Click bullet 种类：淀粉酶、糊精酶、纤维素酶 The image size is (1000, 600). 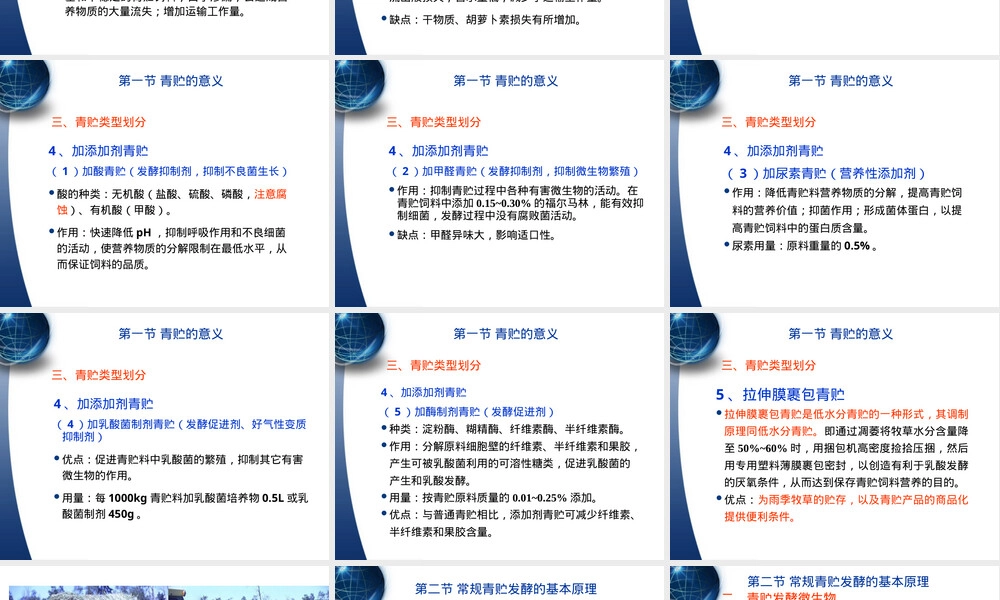[x=504, y=428]
